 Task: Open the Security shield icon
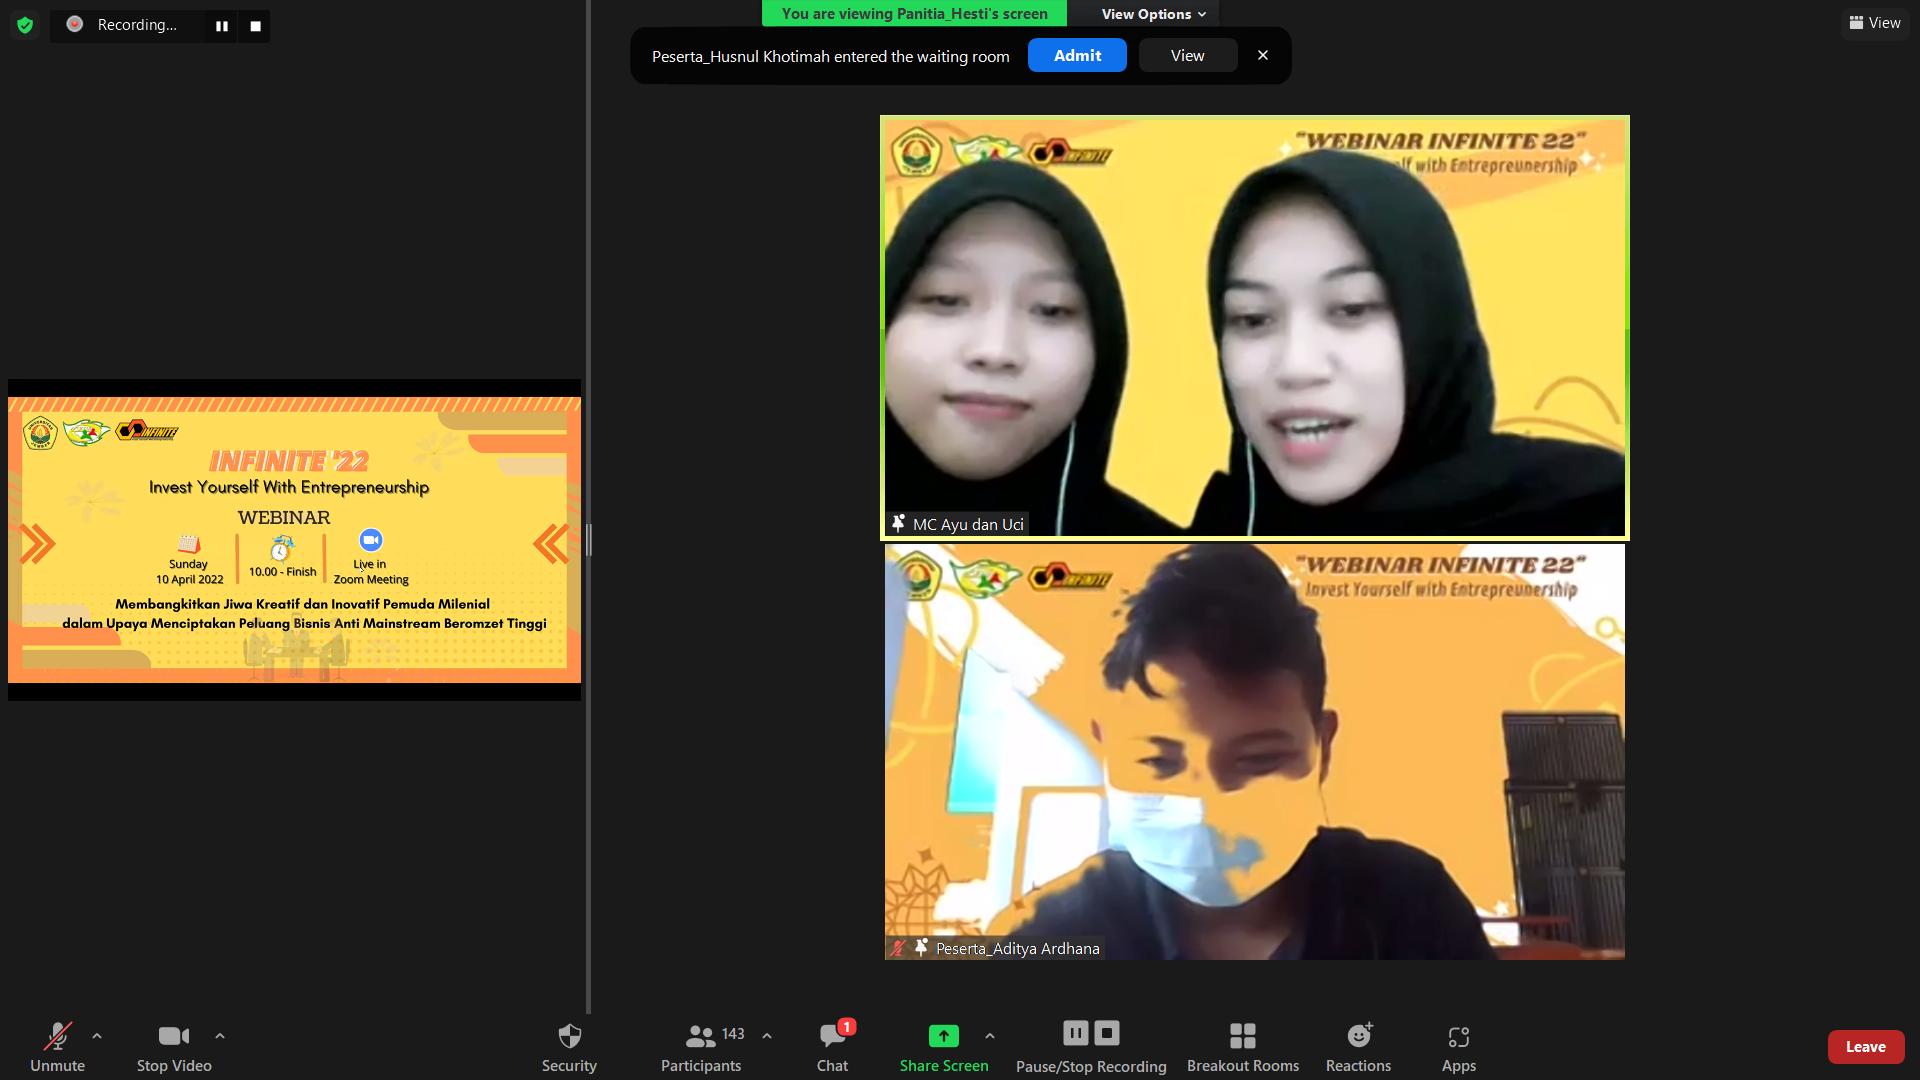[x=569, y=1036]
